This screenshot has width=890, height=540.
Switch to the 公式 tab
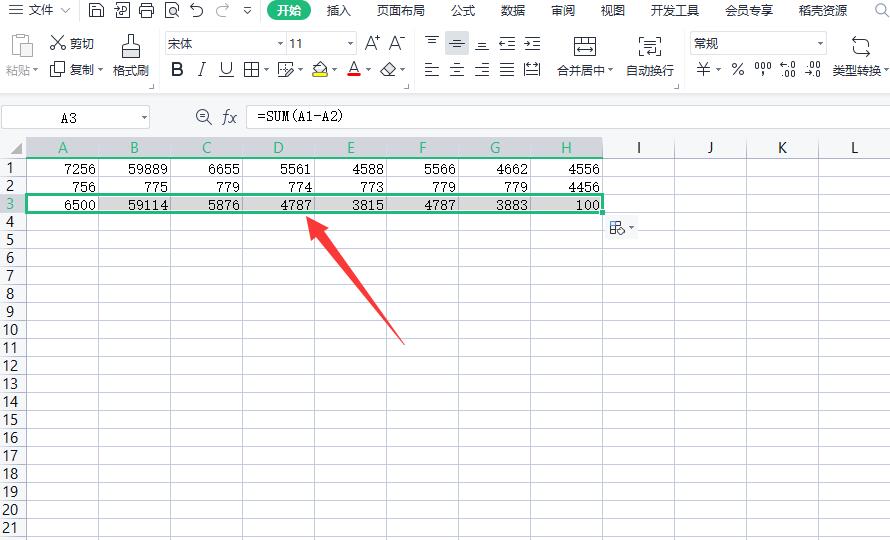(x=463, y=10)
